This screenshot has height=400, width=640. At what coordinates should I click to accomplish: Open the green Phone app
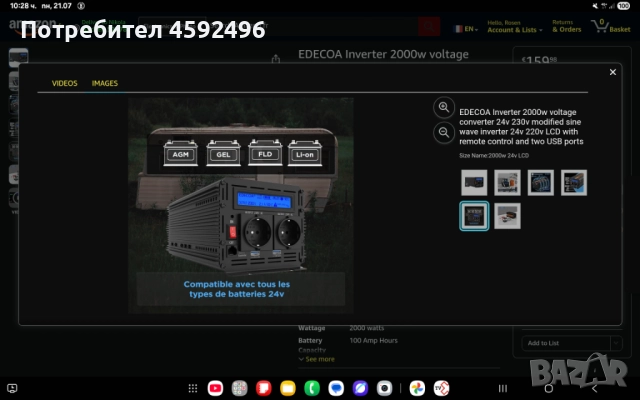pos(312,388)
